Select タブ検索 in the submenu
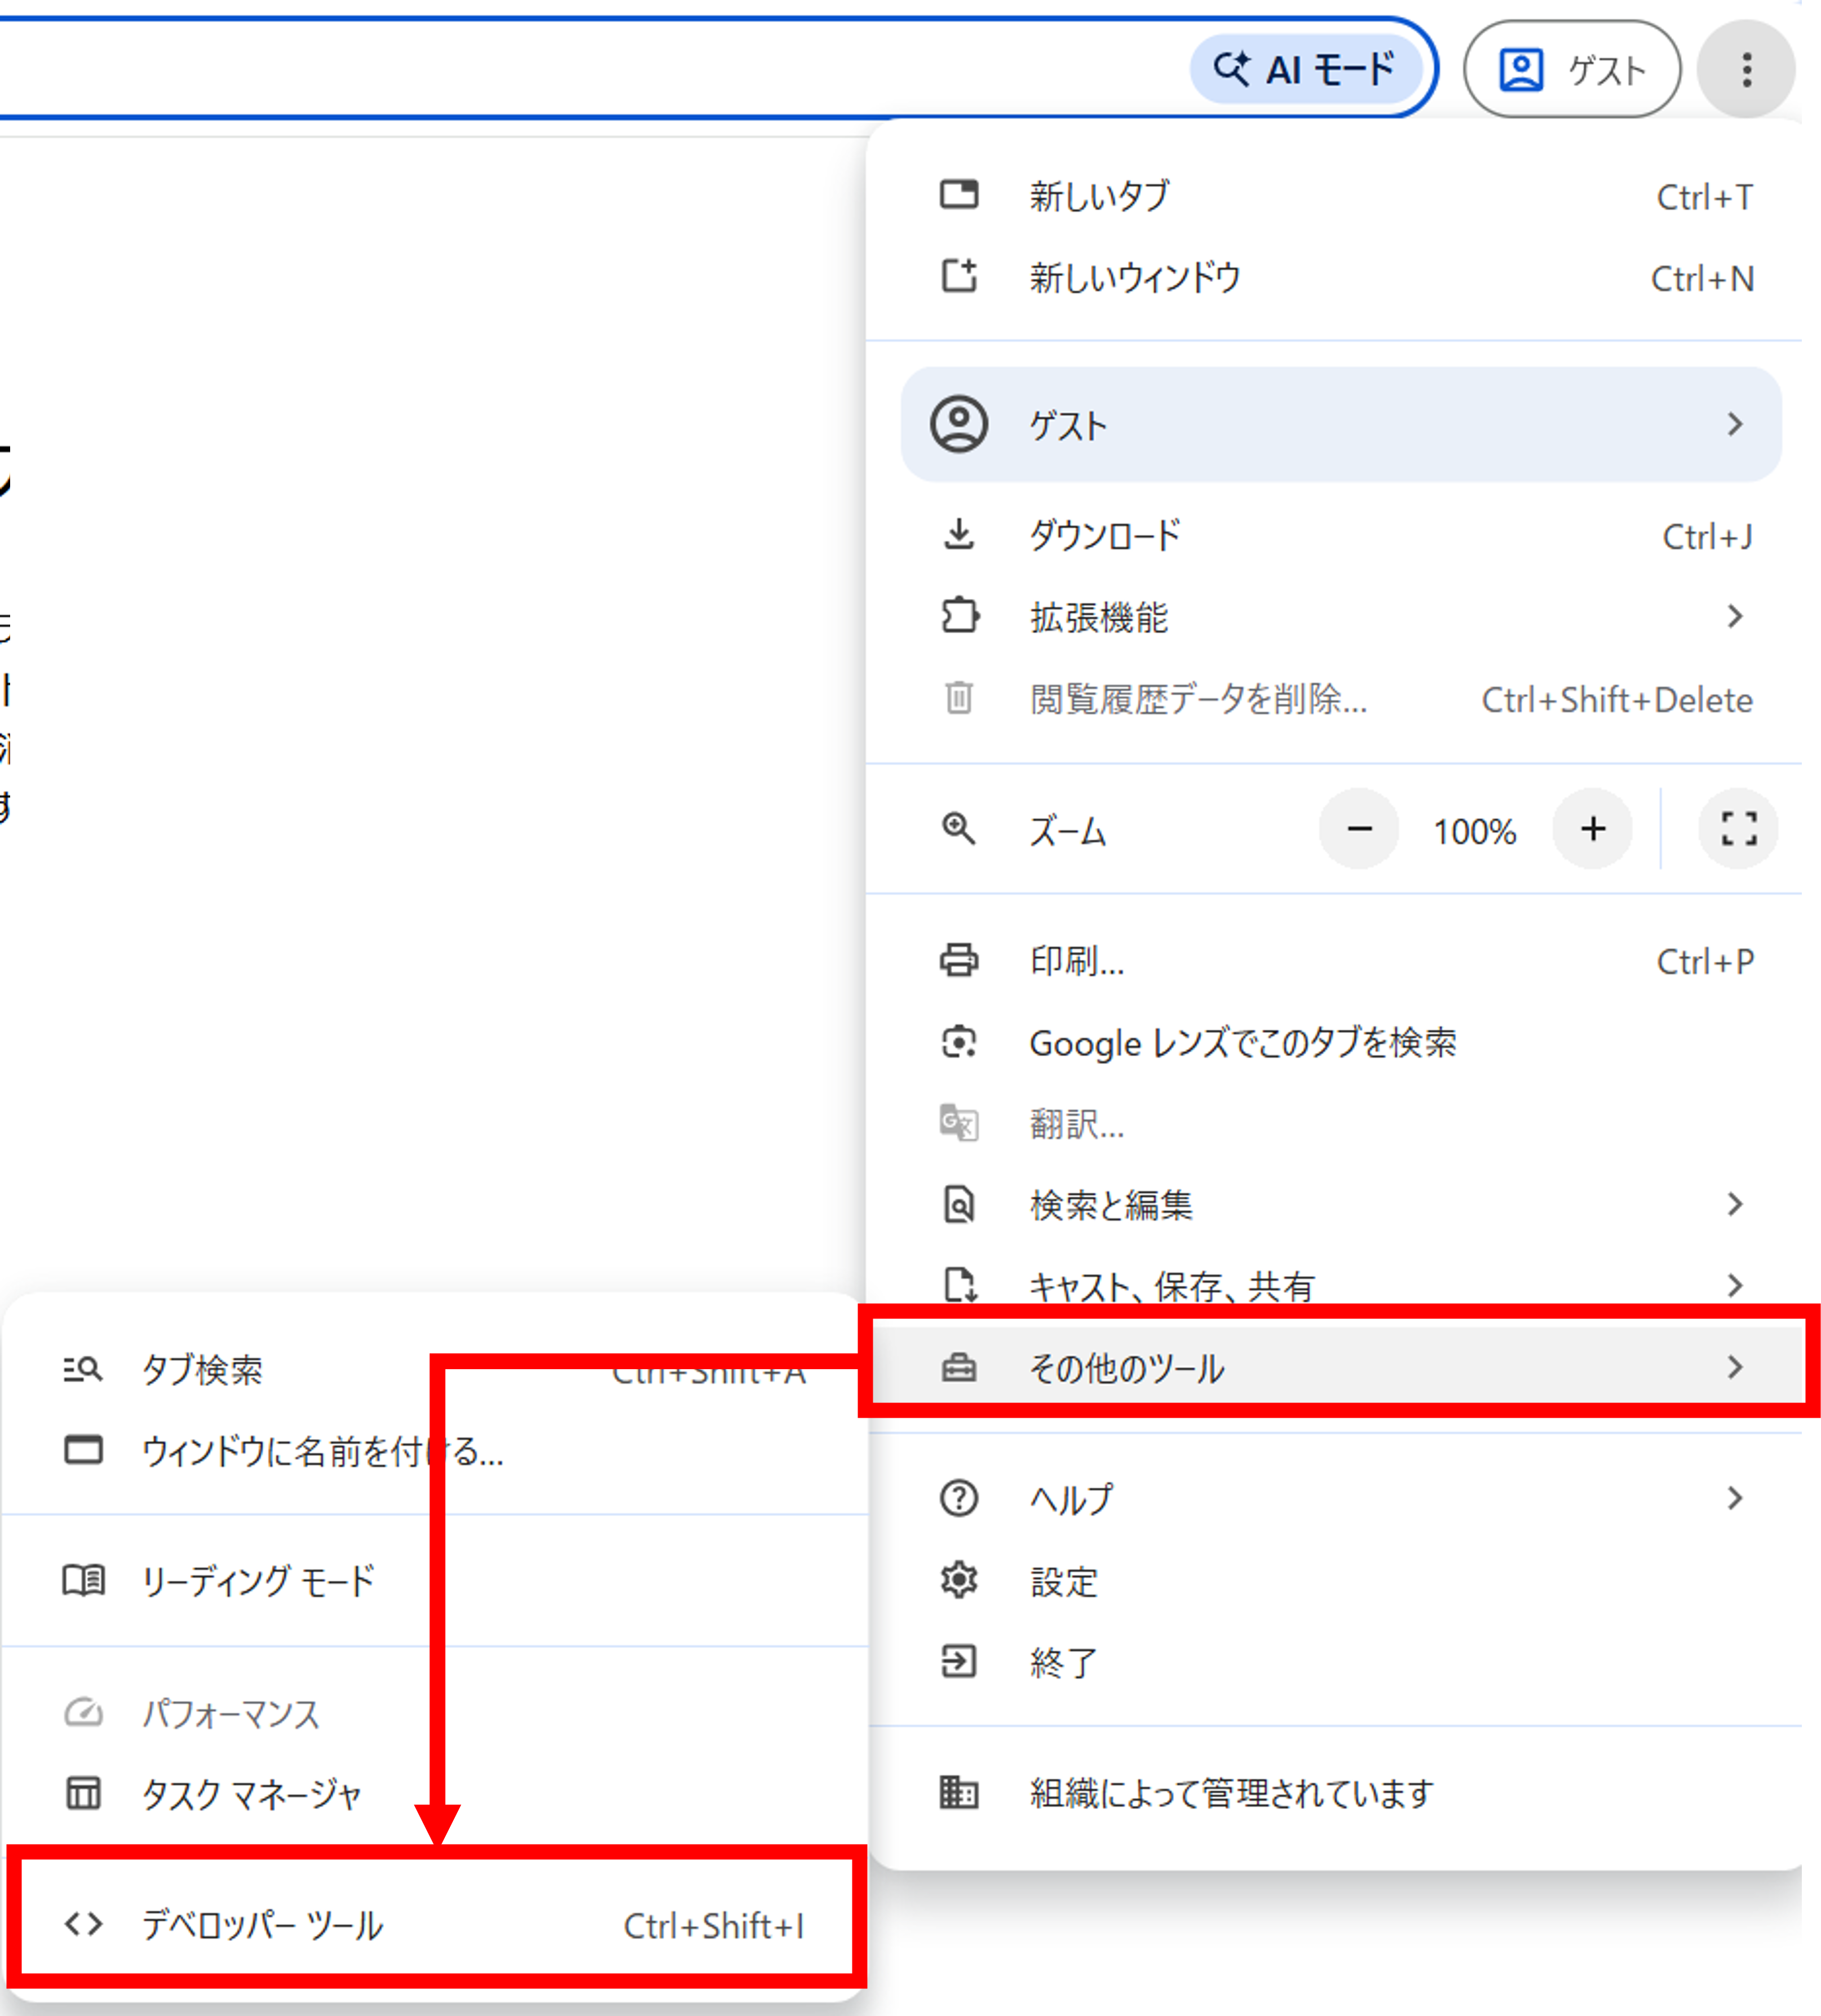Image resolution: width=1821 pixels, height=2016 pixels. 202,1370
